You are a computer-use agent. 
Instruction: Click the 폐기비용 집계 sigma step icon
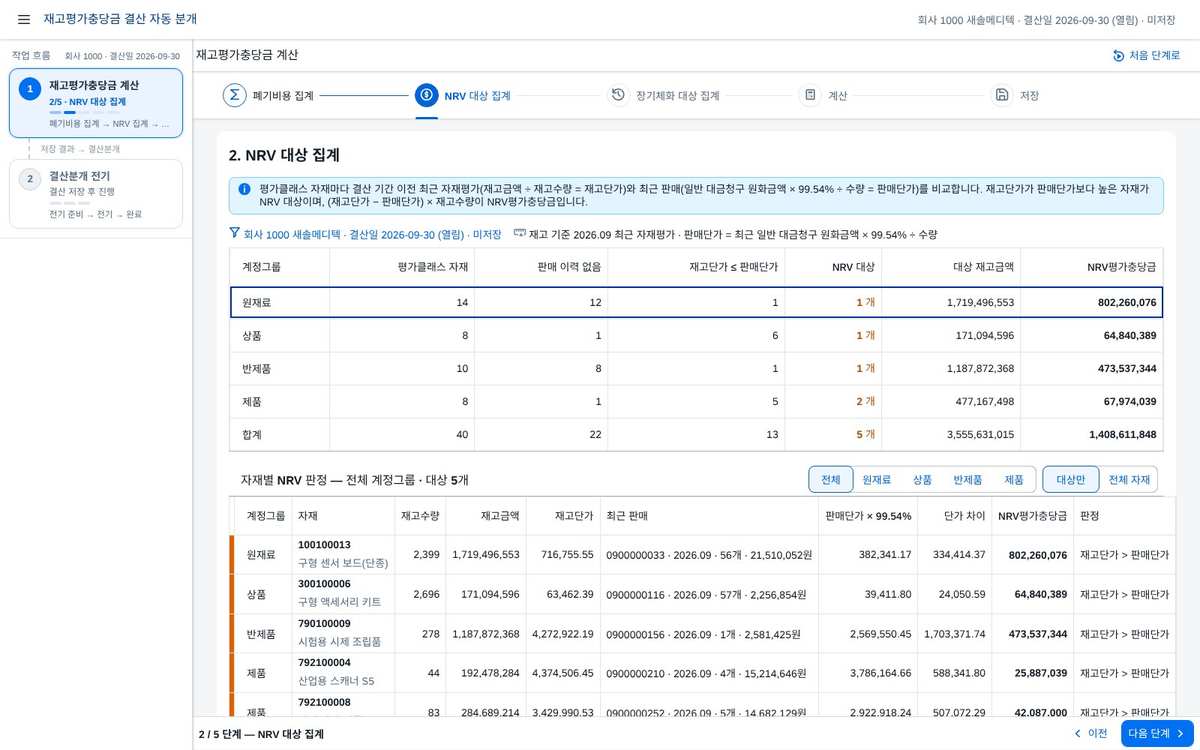coord(234,95)
